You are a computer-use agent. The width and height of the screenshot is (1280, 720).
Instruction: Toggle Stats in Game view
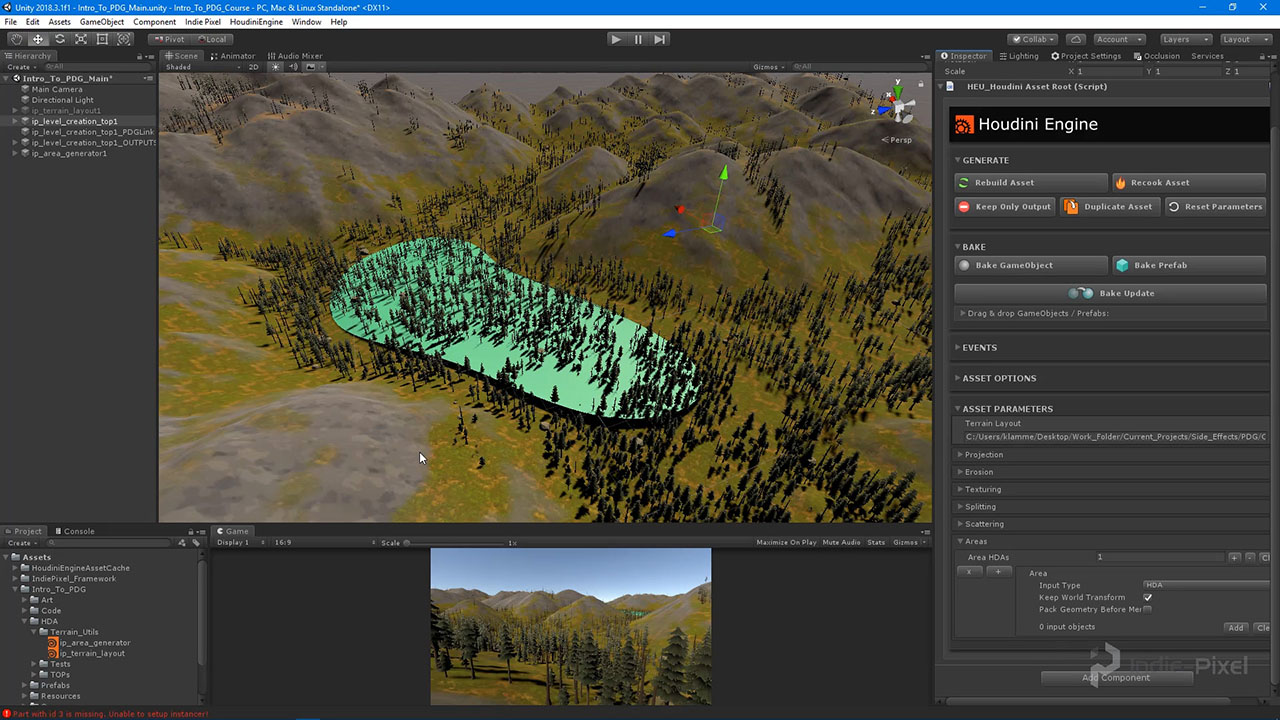(x=876, y=543)
